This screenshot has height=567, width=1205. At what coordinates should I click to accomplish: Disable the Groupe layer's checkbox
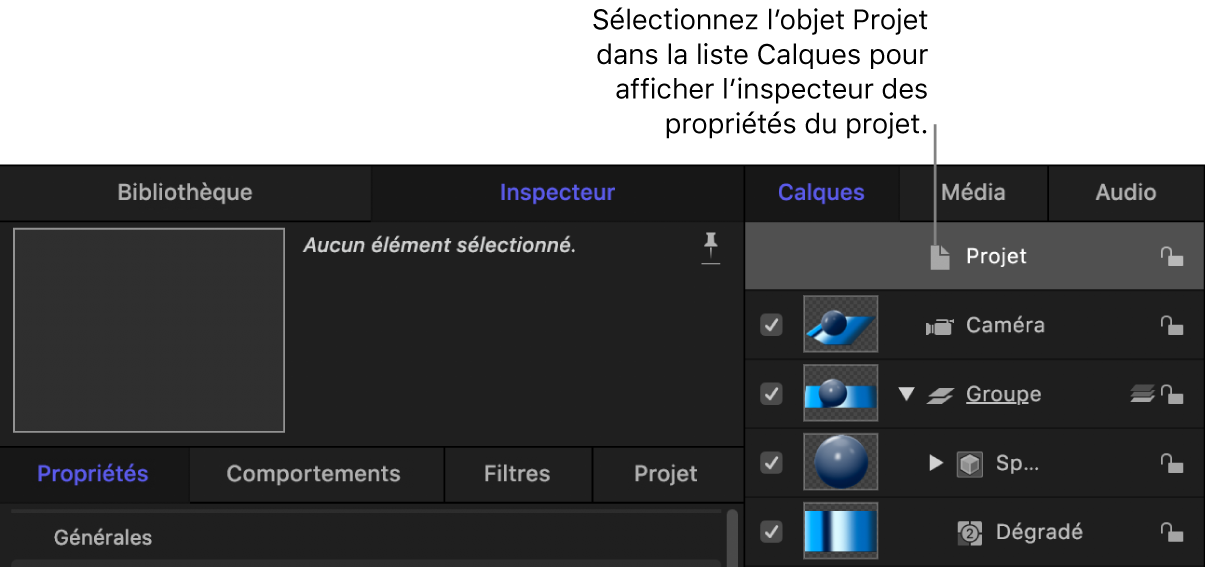771,394
